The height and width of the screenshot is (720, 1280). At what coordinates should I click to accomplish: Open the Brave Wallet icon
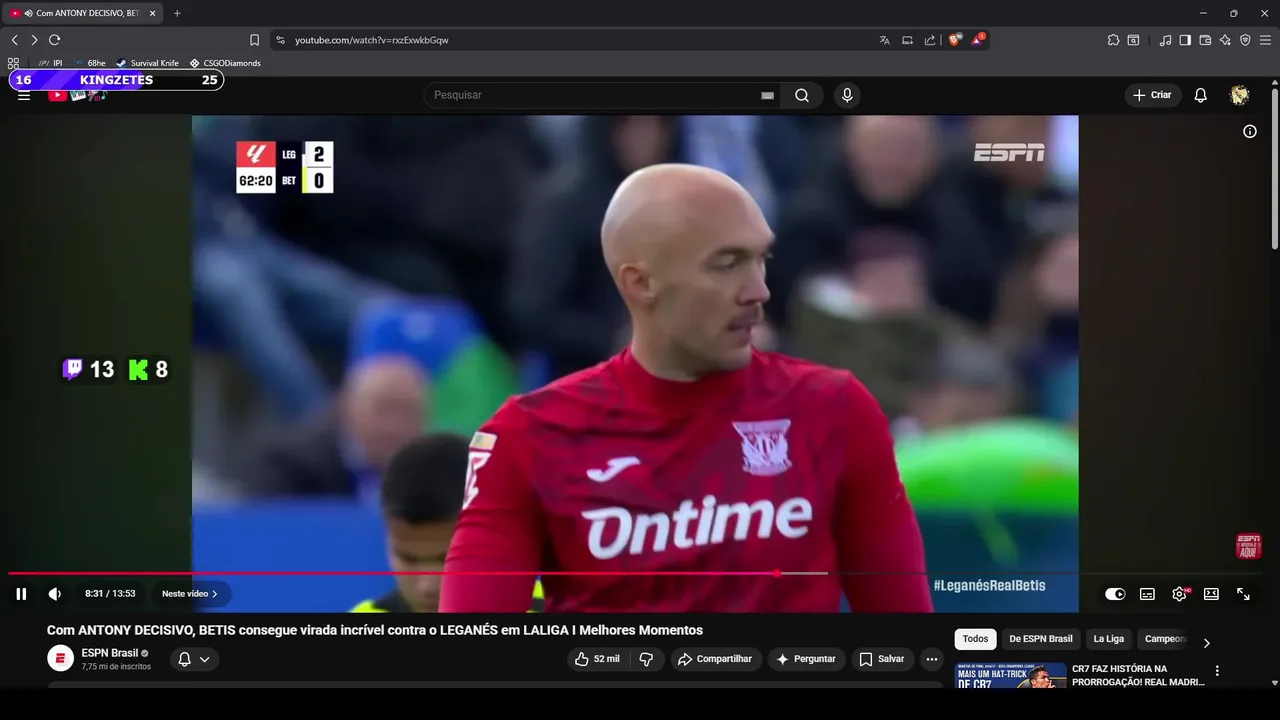[1205, 40]
